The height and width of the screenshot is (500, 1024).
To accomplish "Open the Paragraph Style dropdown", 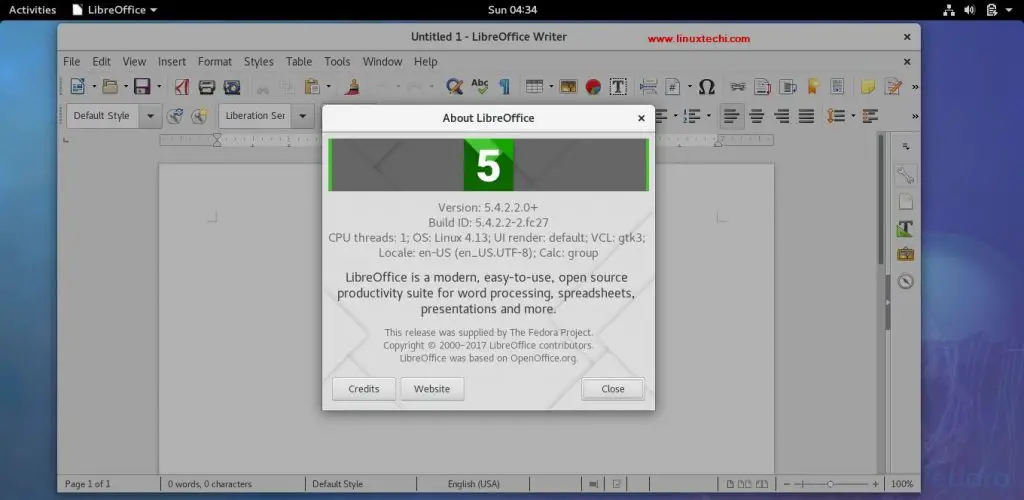I will pos(151,116).
